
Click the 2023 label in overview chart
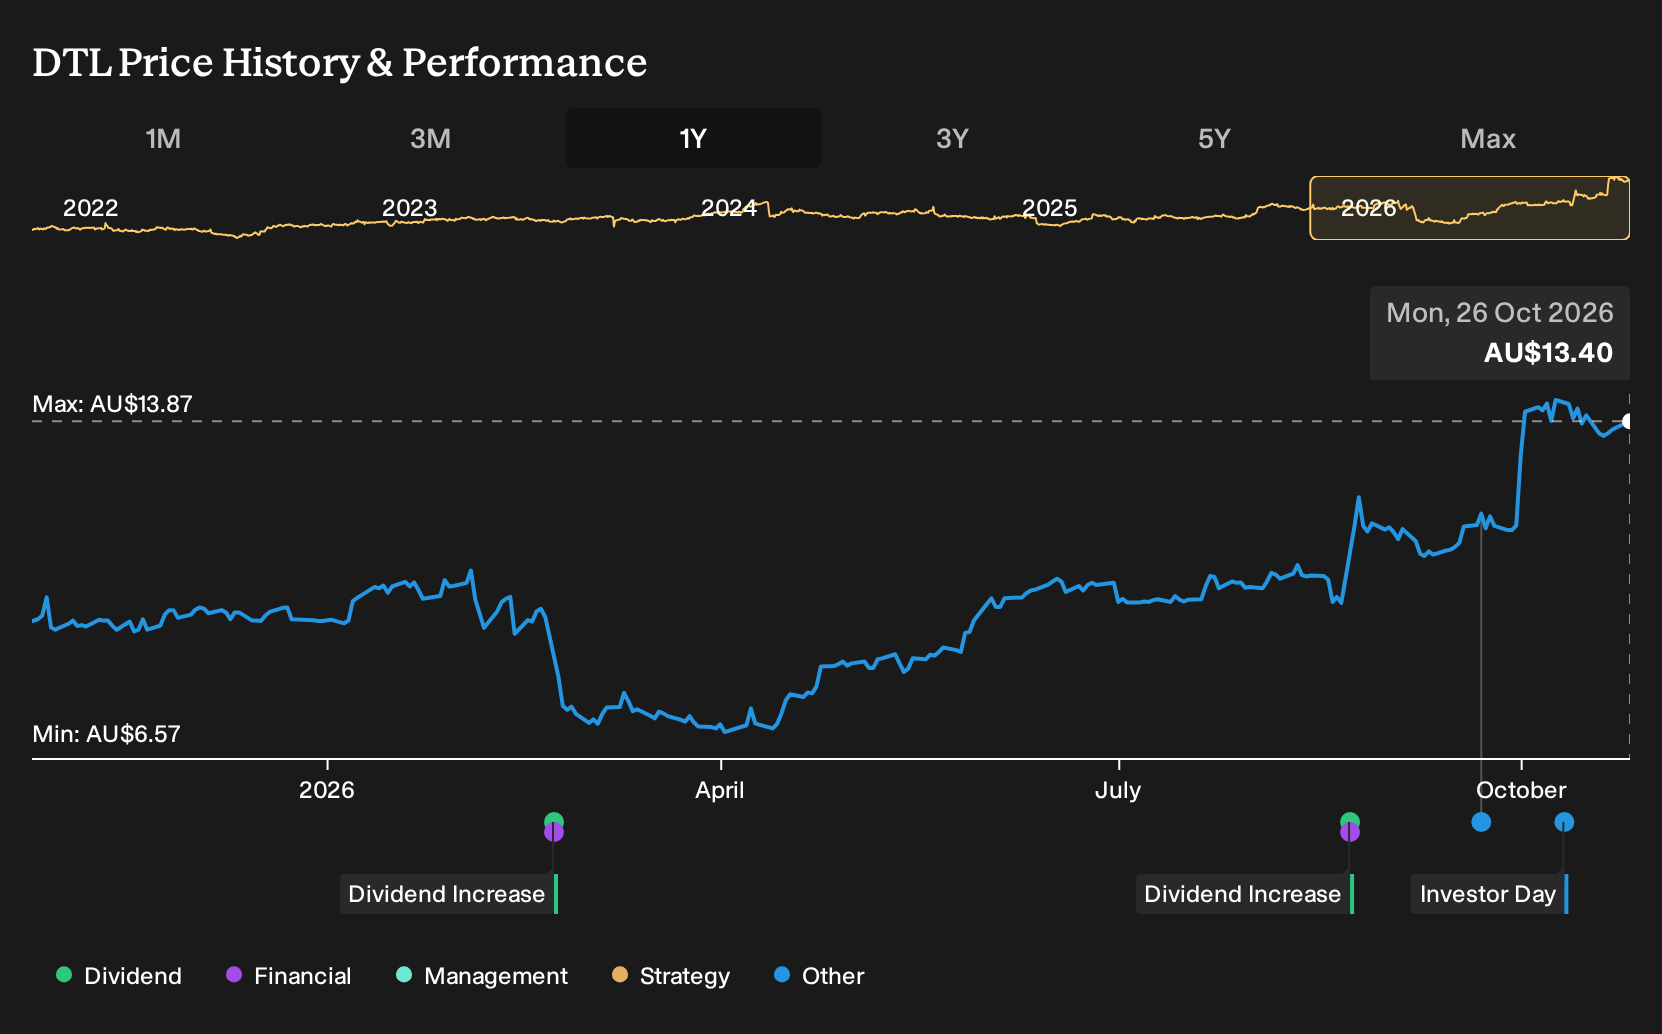pos(410,208)
